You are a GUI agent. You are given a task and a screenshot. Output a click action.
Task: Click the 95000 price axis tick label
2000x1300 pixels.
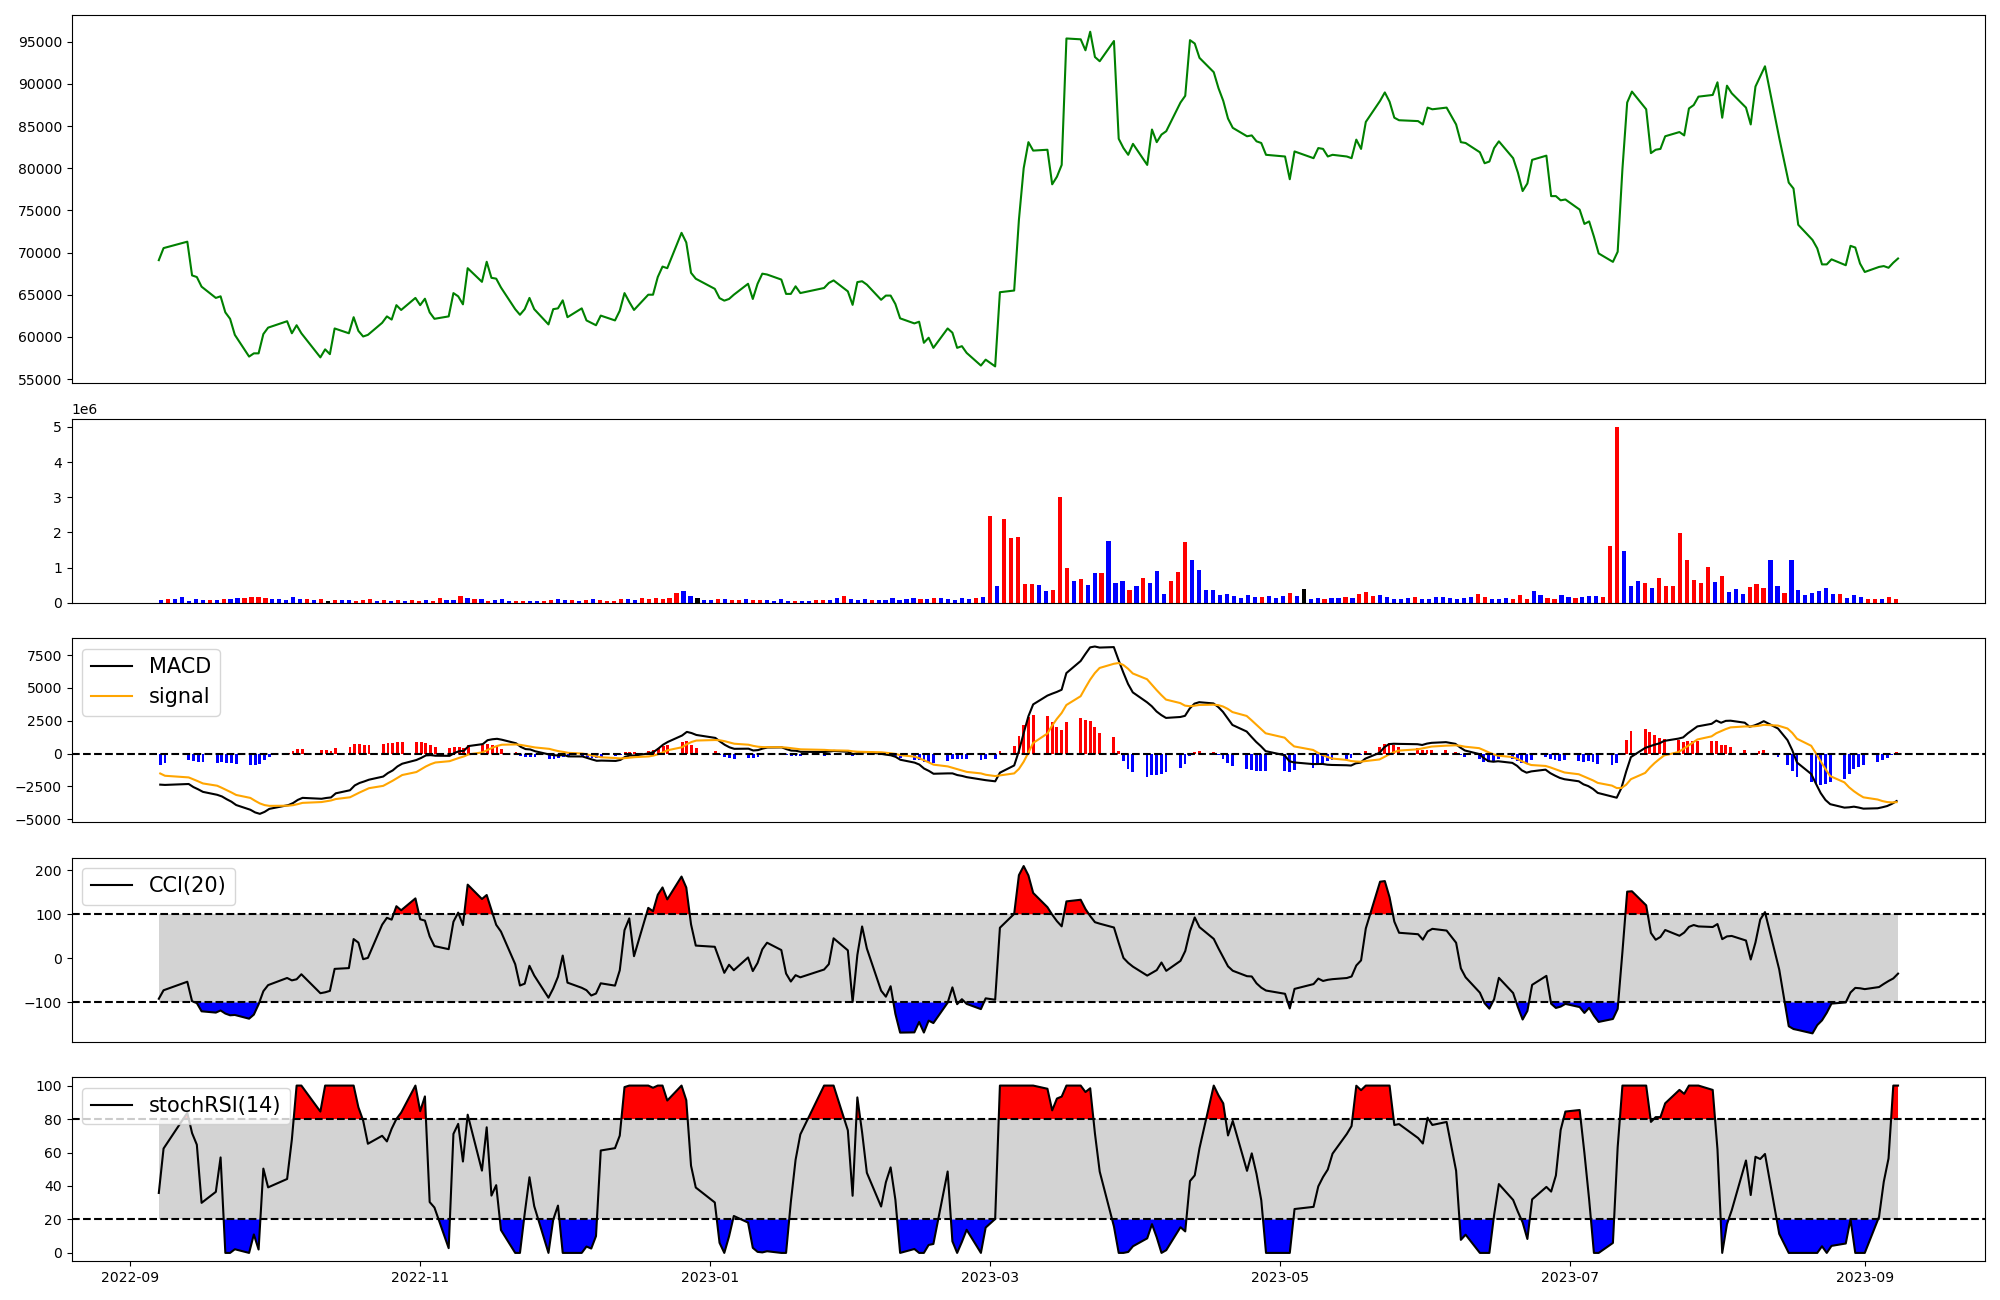point(41,42)
